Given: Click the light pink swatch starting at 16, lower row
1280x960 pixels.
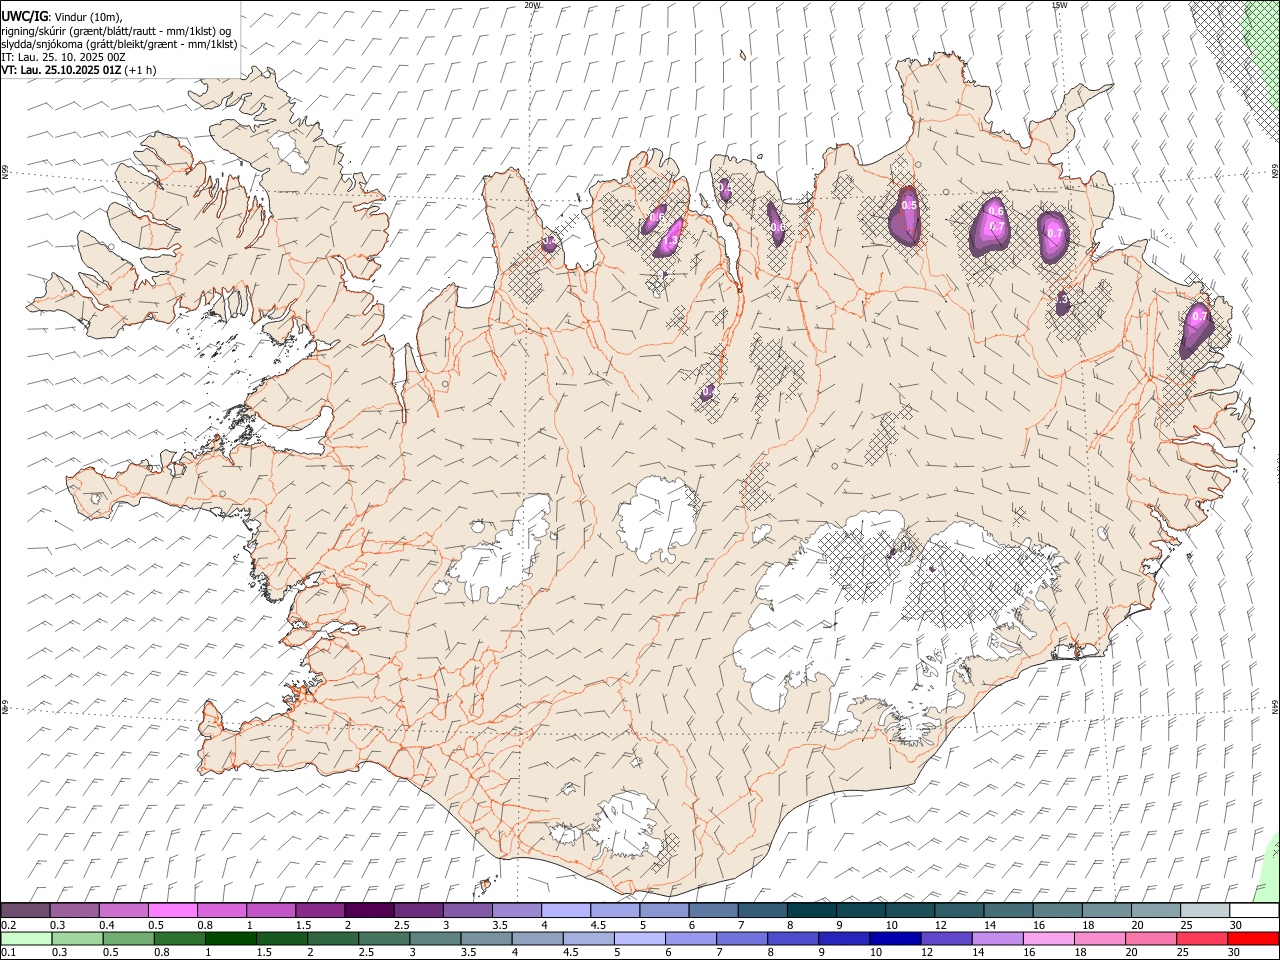Looking at the screenshot, I should click(1048, 938).
